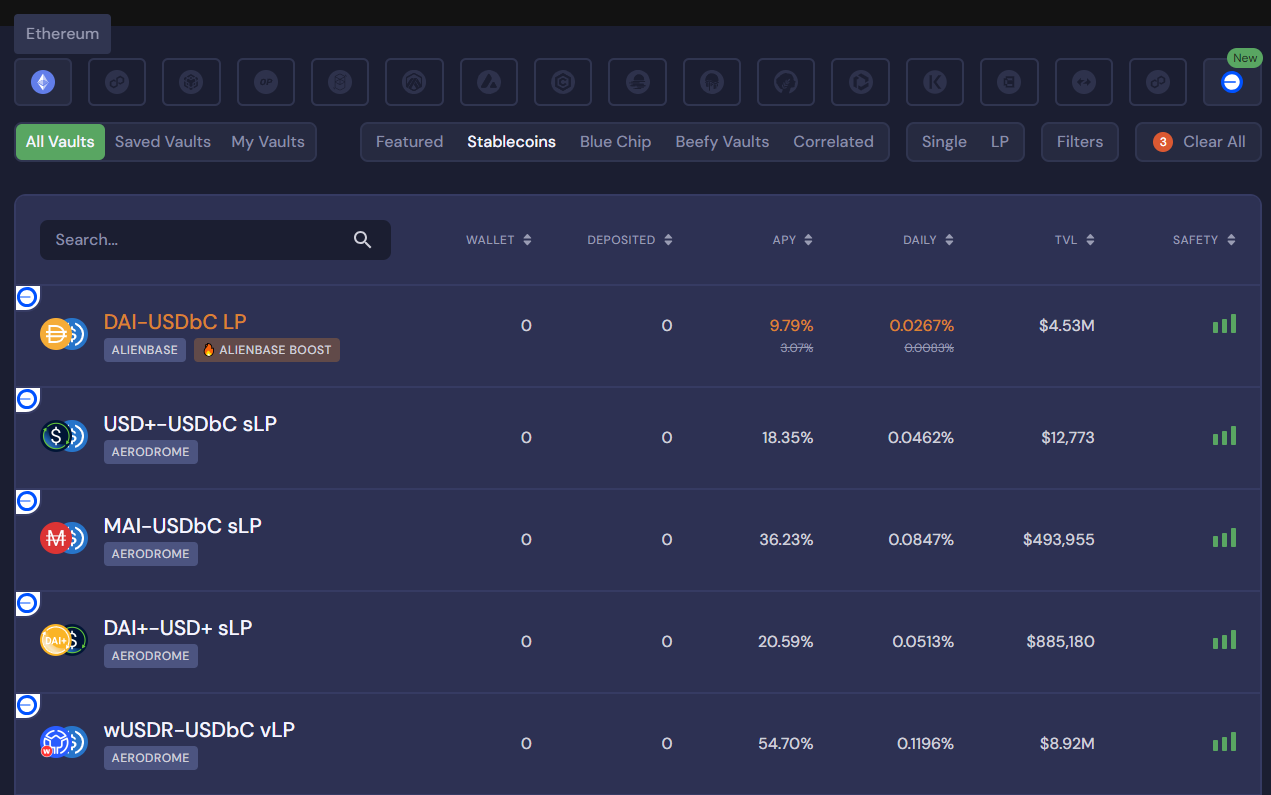This screenshot has height=795, width=1271.
Task: Click Base network badge on MAI-USDbC row
Action: 27,501
